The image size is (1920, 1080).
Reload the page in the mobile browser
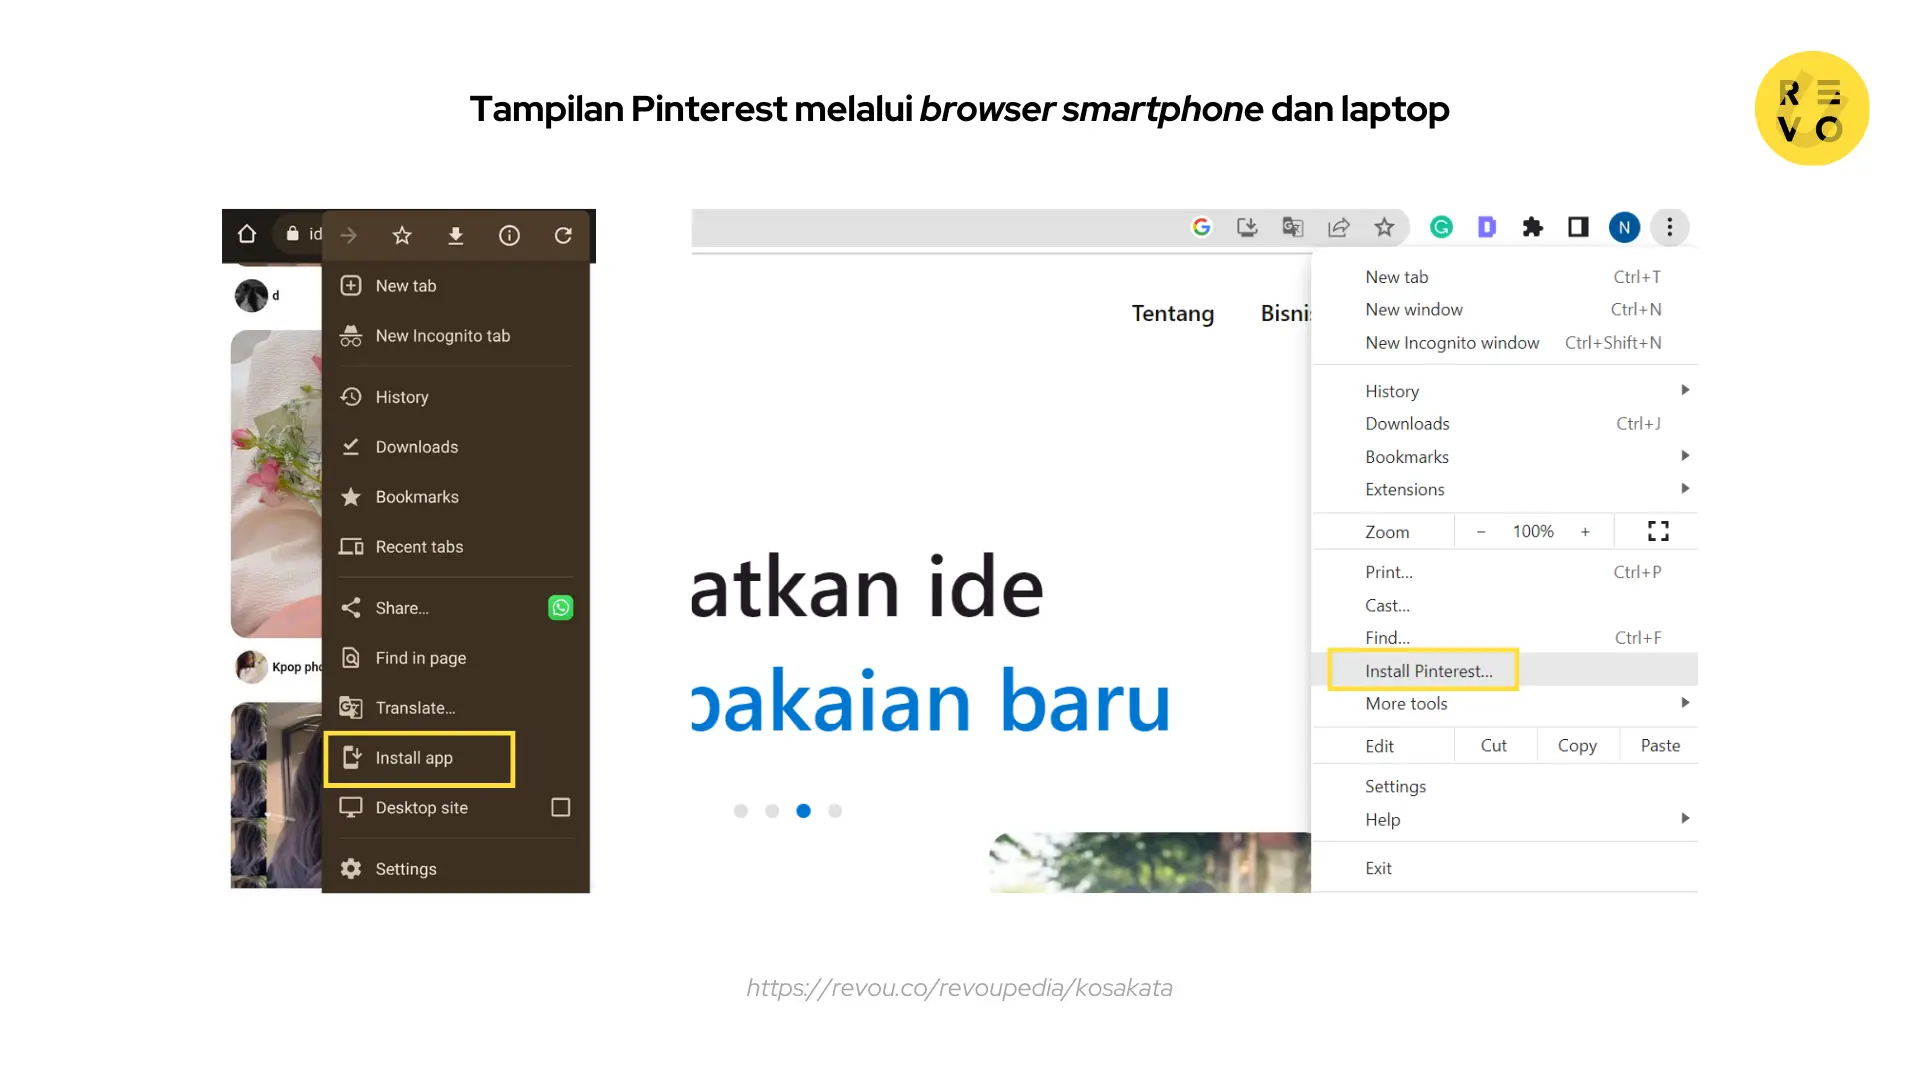(x=563, y=235)
